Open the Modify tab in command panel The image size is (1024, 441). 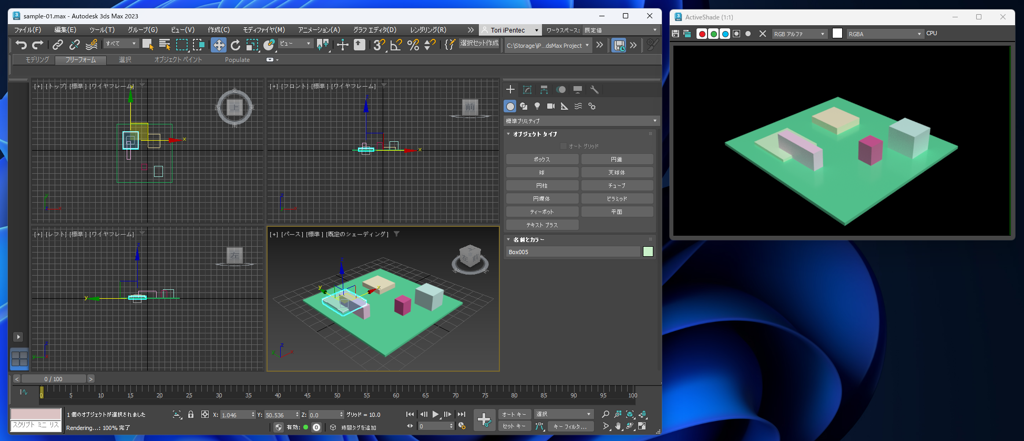(x=527, y=90)
